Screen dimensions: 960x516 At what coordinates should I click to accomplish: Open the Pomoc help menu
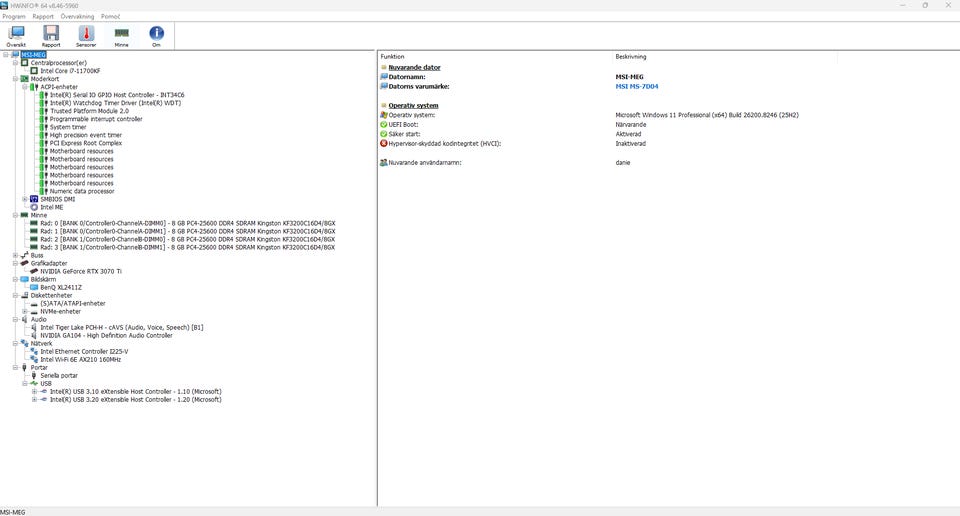tap(111, 17)
